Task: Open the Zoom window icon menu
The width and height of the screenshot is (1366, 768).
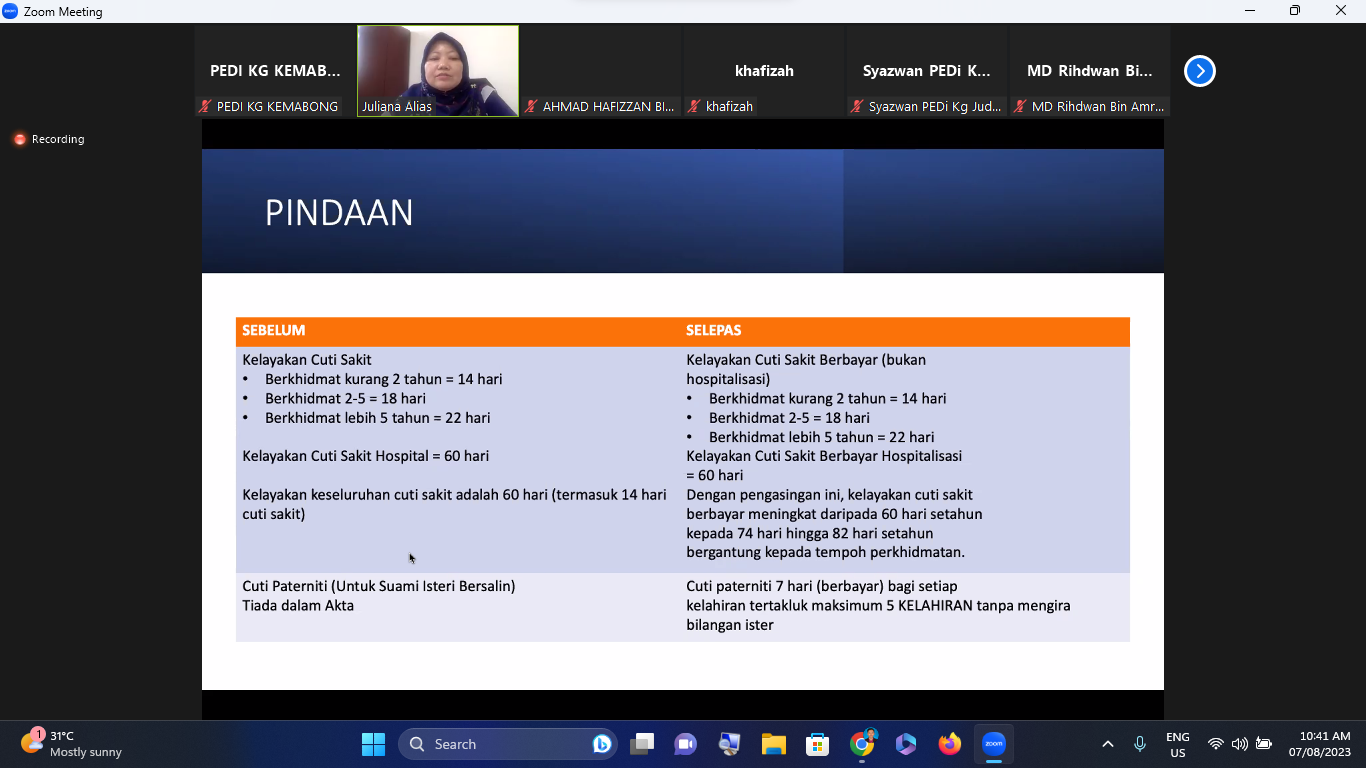Action: tap(11, 11)
